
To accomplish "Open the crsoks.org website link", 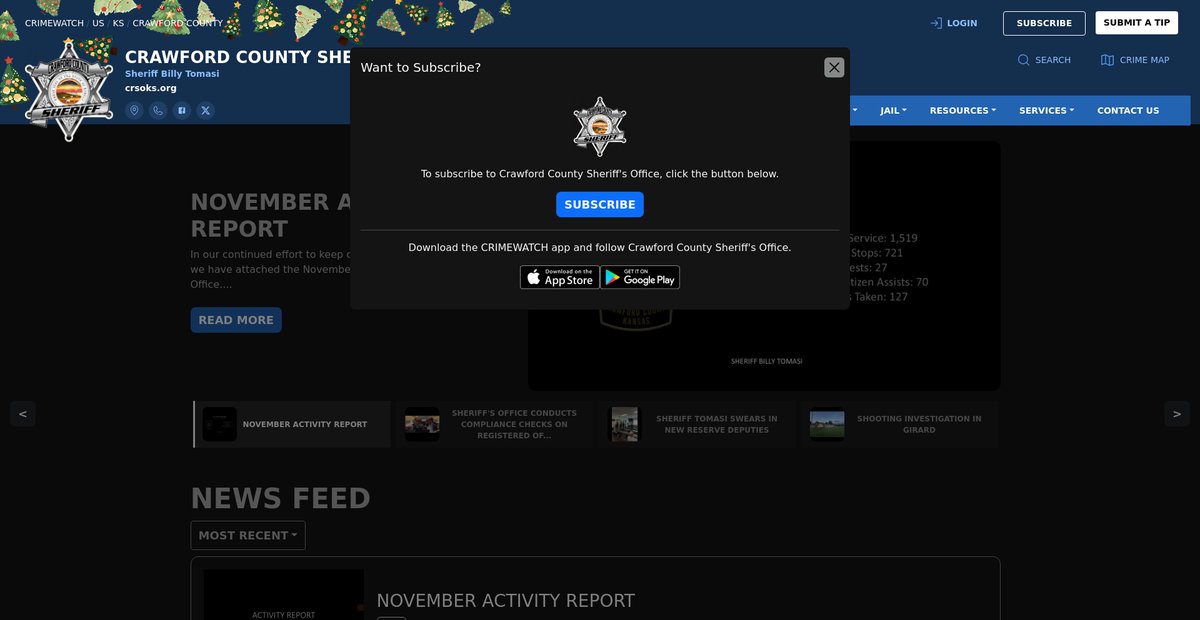I will 151,88.
